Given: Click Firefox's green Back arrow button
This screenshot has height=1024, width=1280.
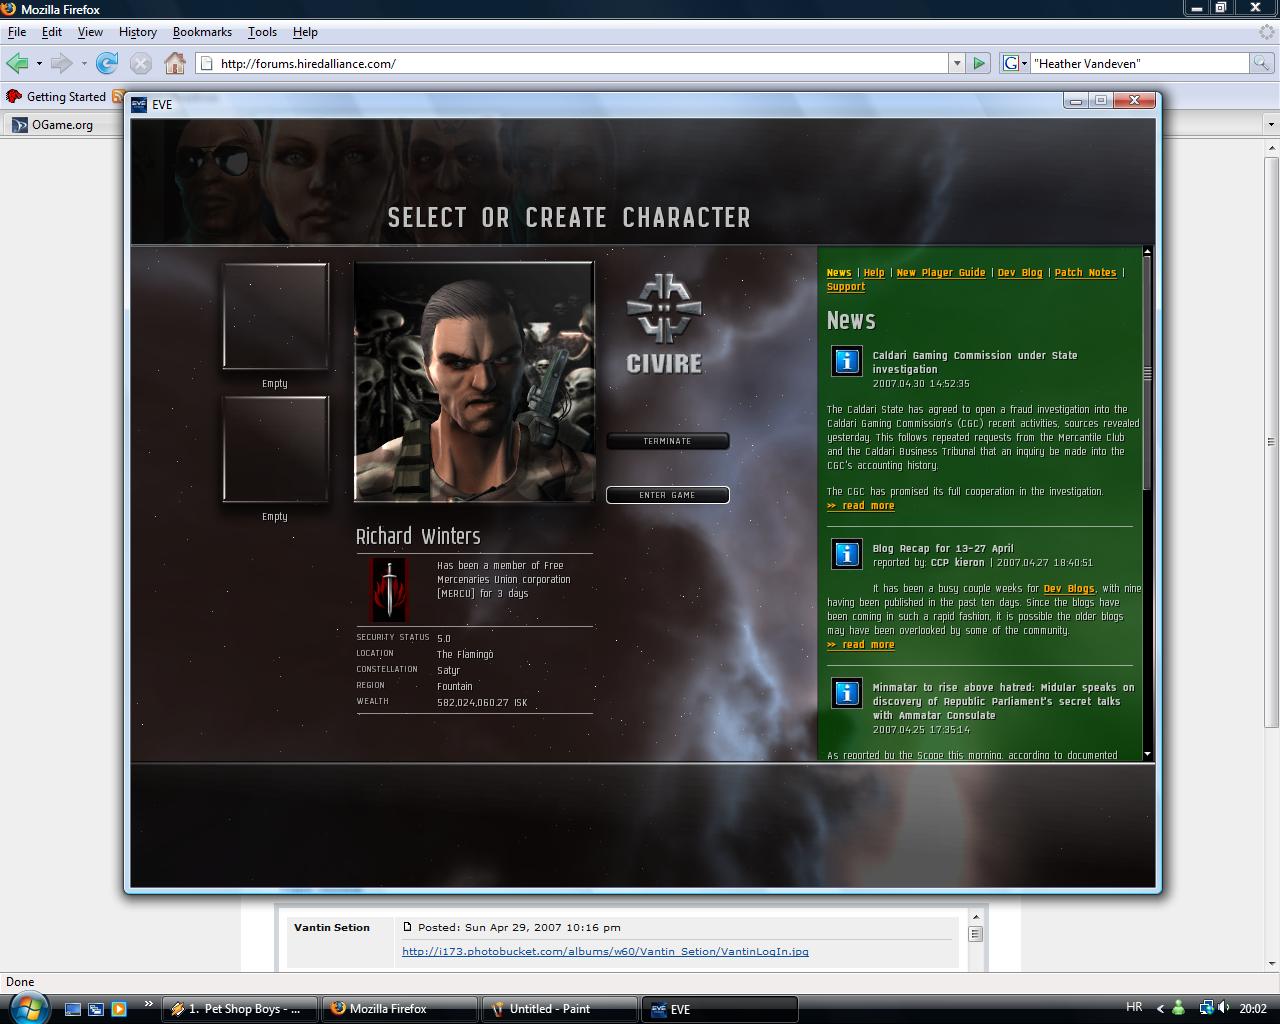Looking at the screenshot, I should pos(17,63).
